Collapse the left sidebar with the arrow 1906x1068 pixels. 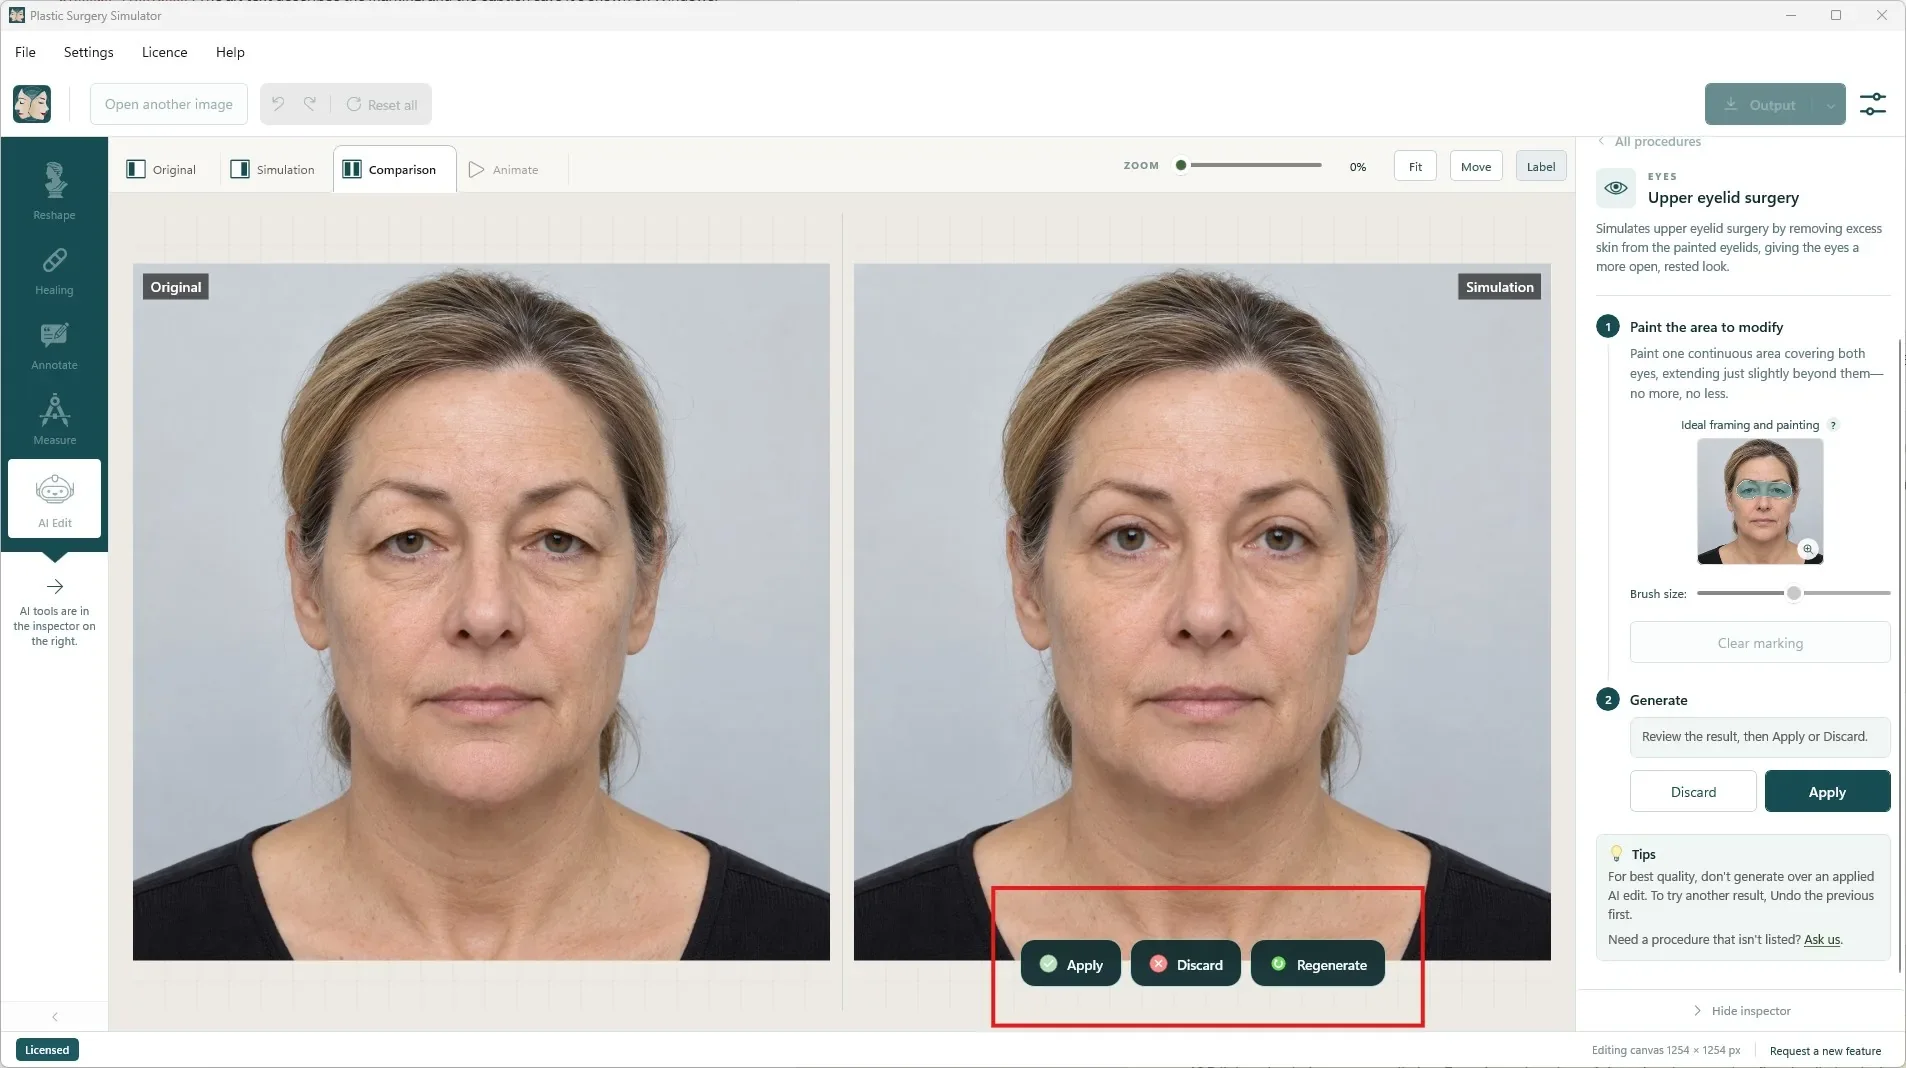[55, 1016]
